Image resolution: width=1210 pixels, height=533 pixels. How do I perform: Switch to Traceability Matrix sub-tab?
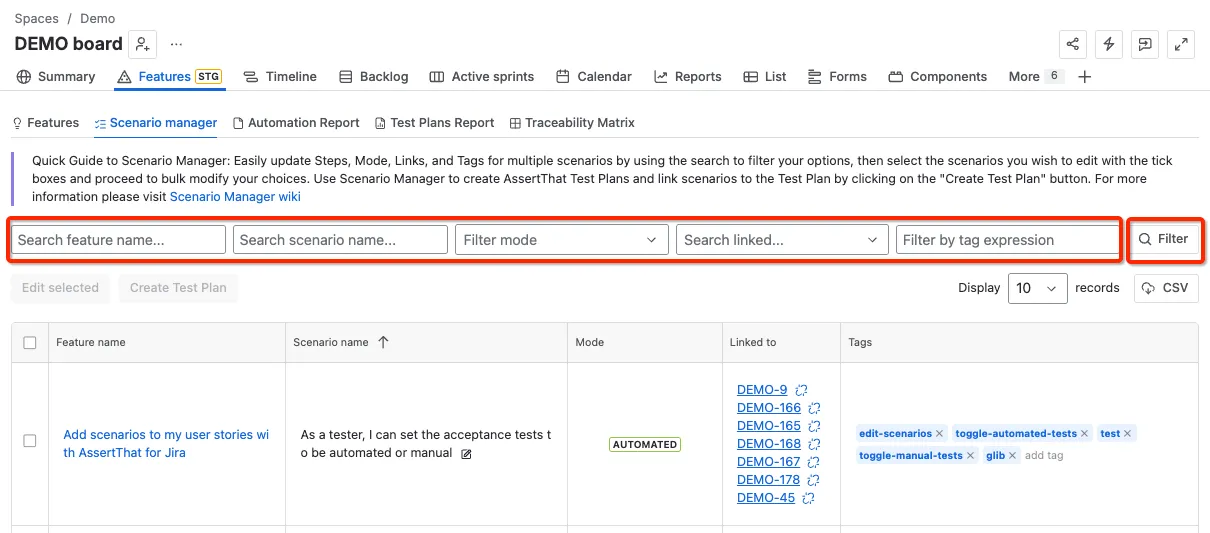(x=572, y=123)
